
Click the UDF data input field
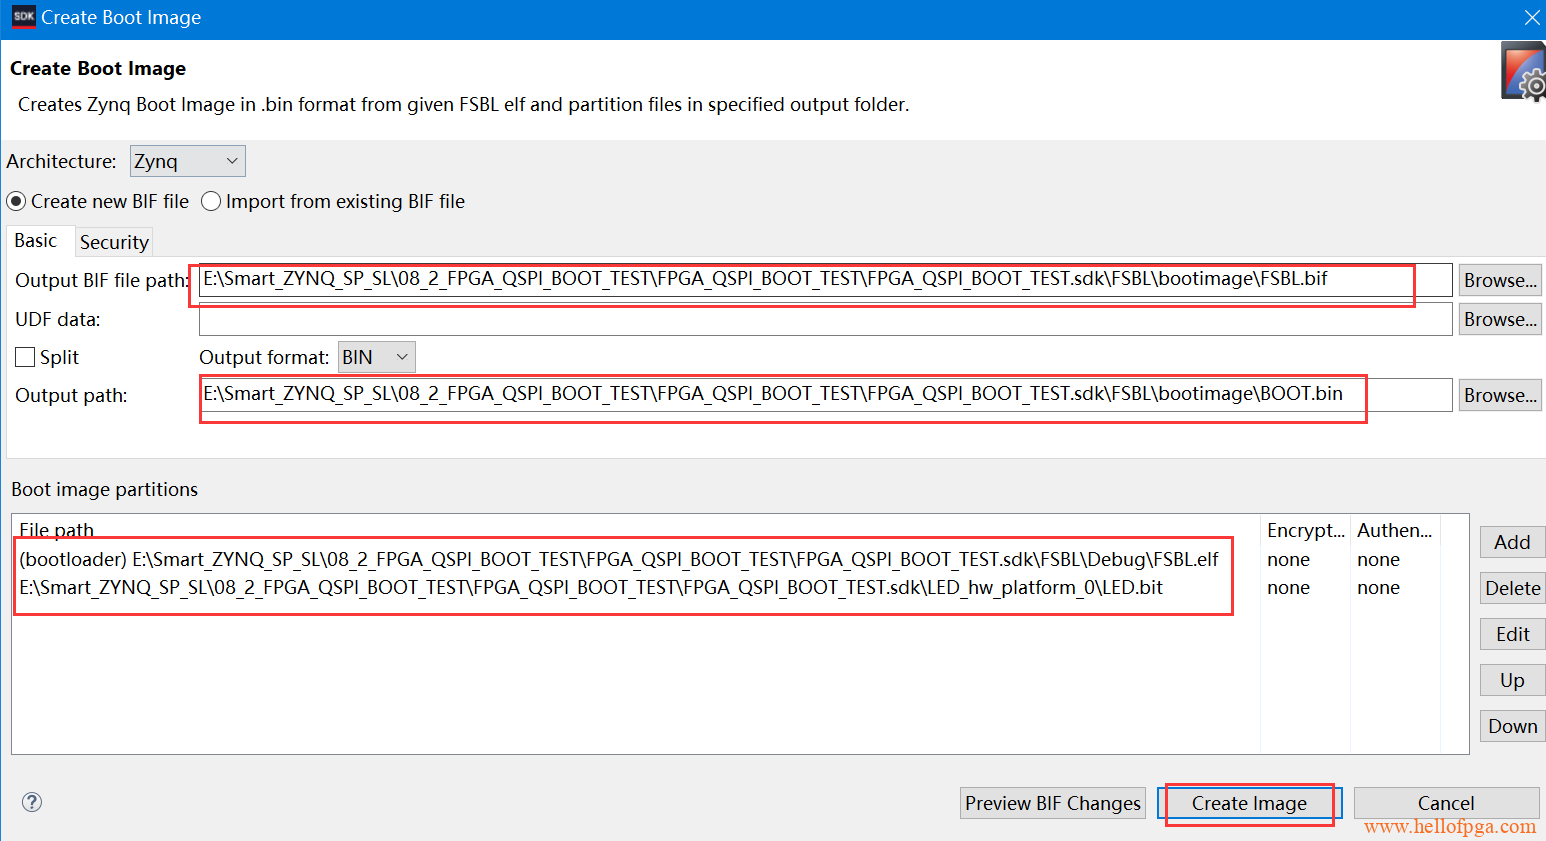coord(824,319)
